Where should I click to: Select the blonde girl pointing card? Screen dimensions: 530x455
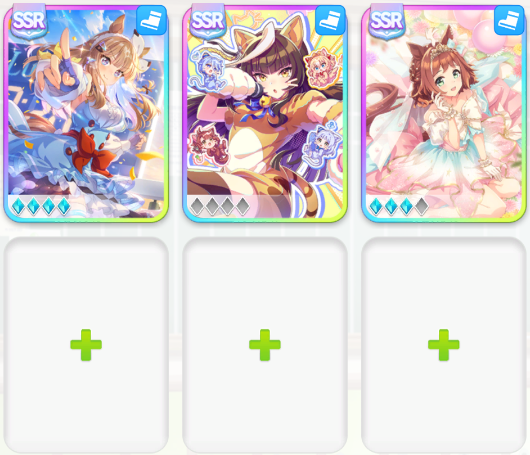(x=86, y=114)
